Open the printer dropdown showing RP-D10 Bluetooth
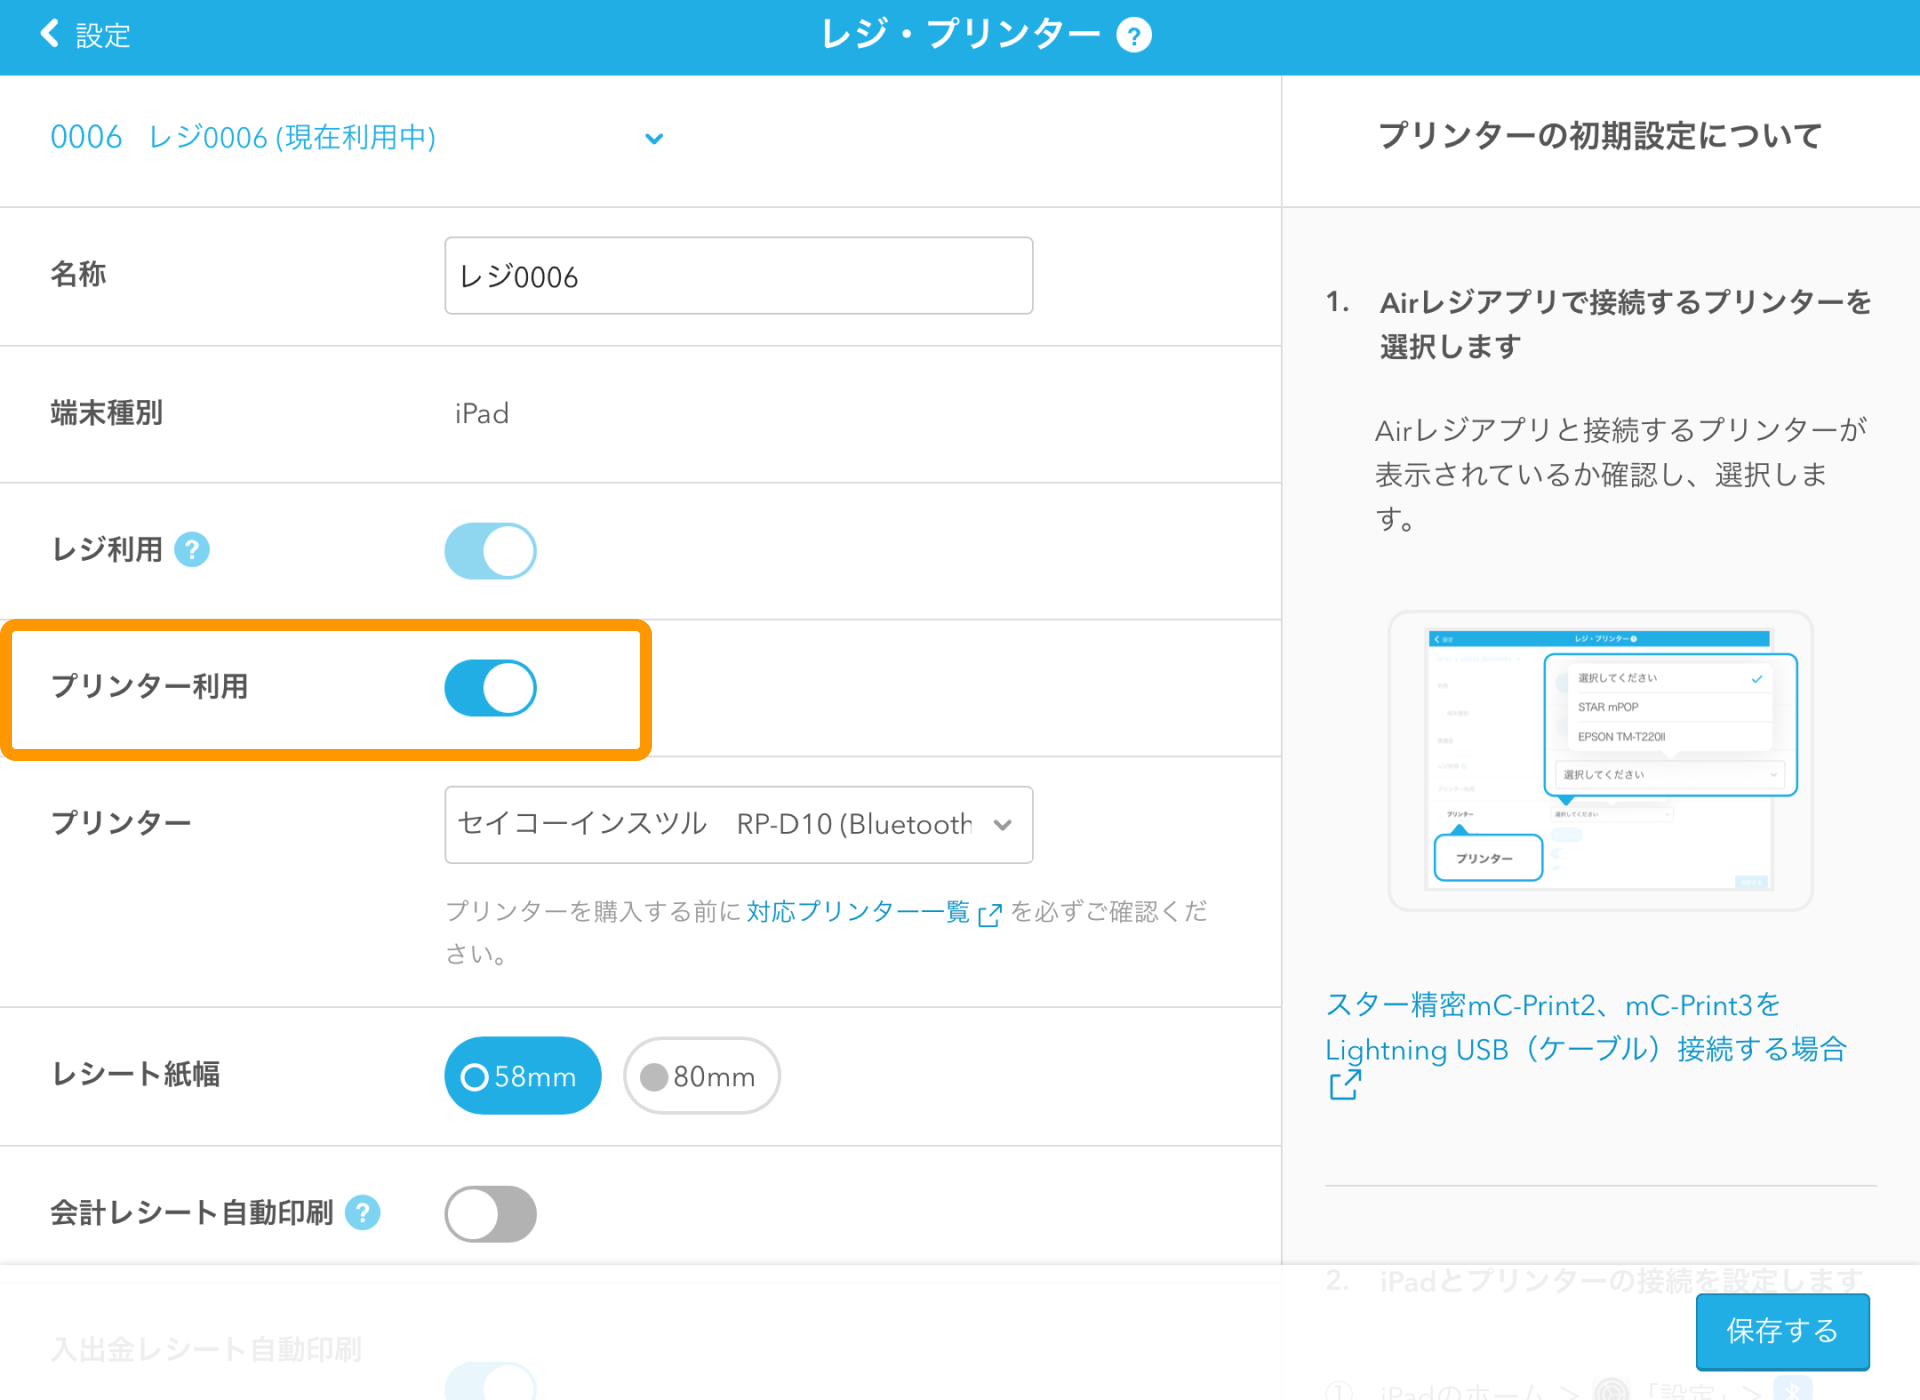1920x1400 pixels. [738, 824]
